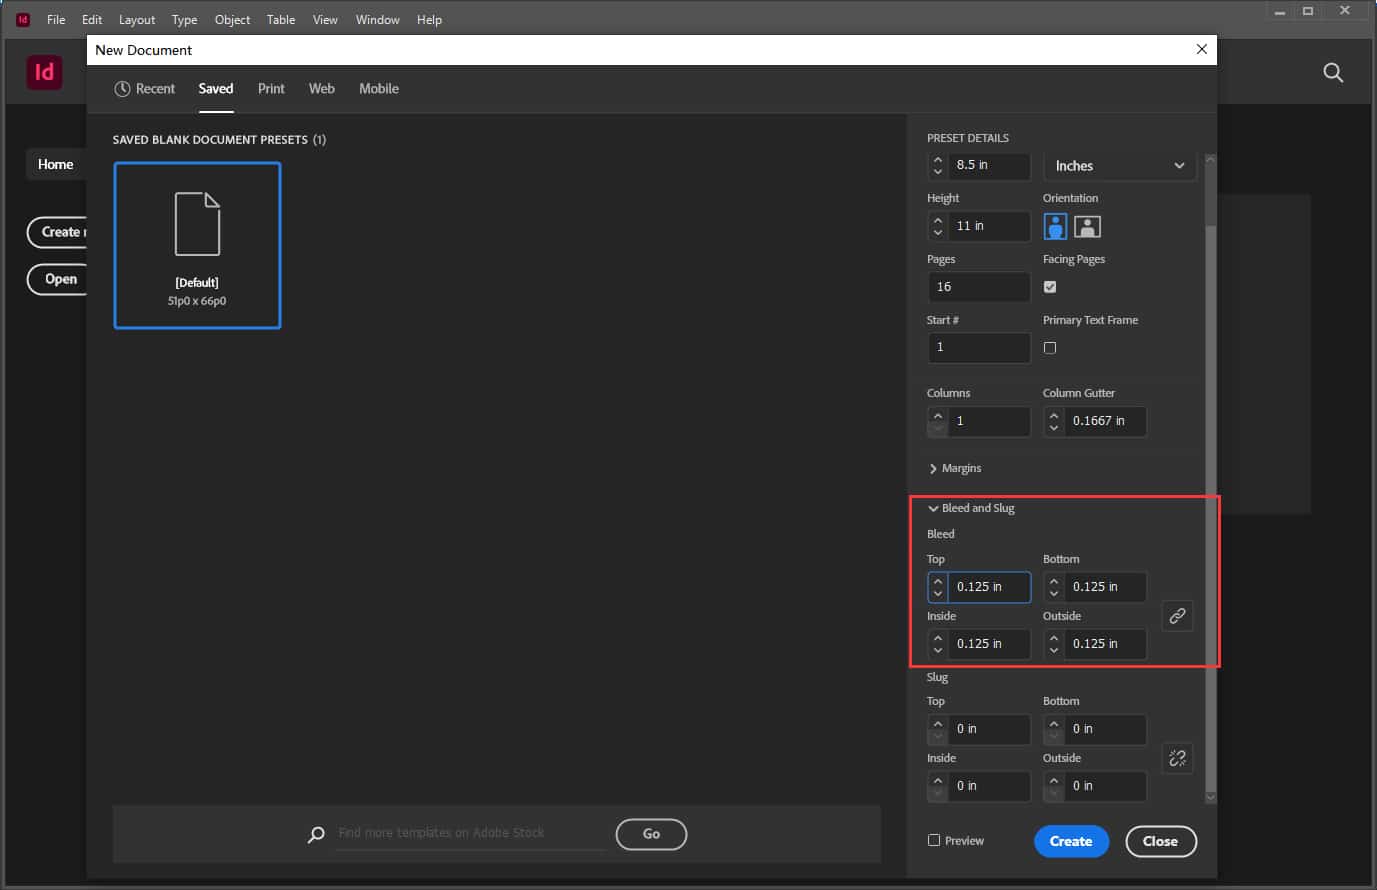Click the Pages input field showing 16
The height and width of the screenshot is (890, 1377).
[x=979, y=287]
